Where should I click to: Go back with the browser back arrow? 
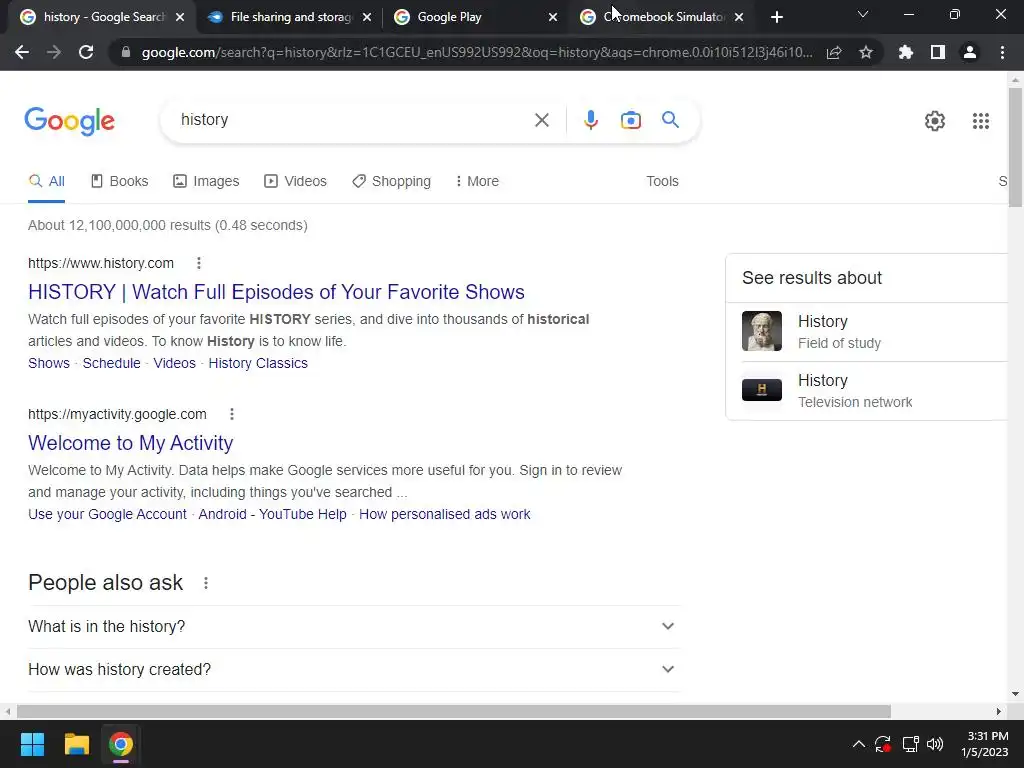pyautogui.click(x=22, y=52)
